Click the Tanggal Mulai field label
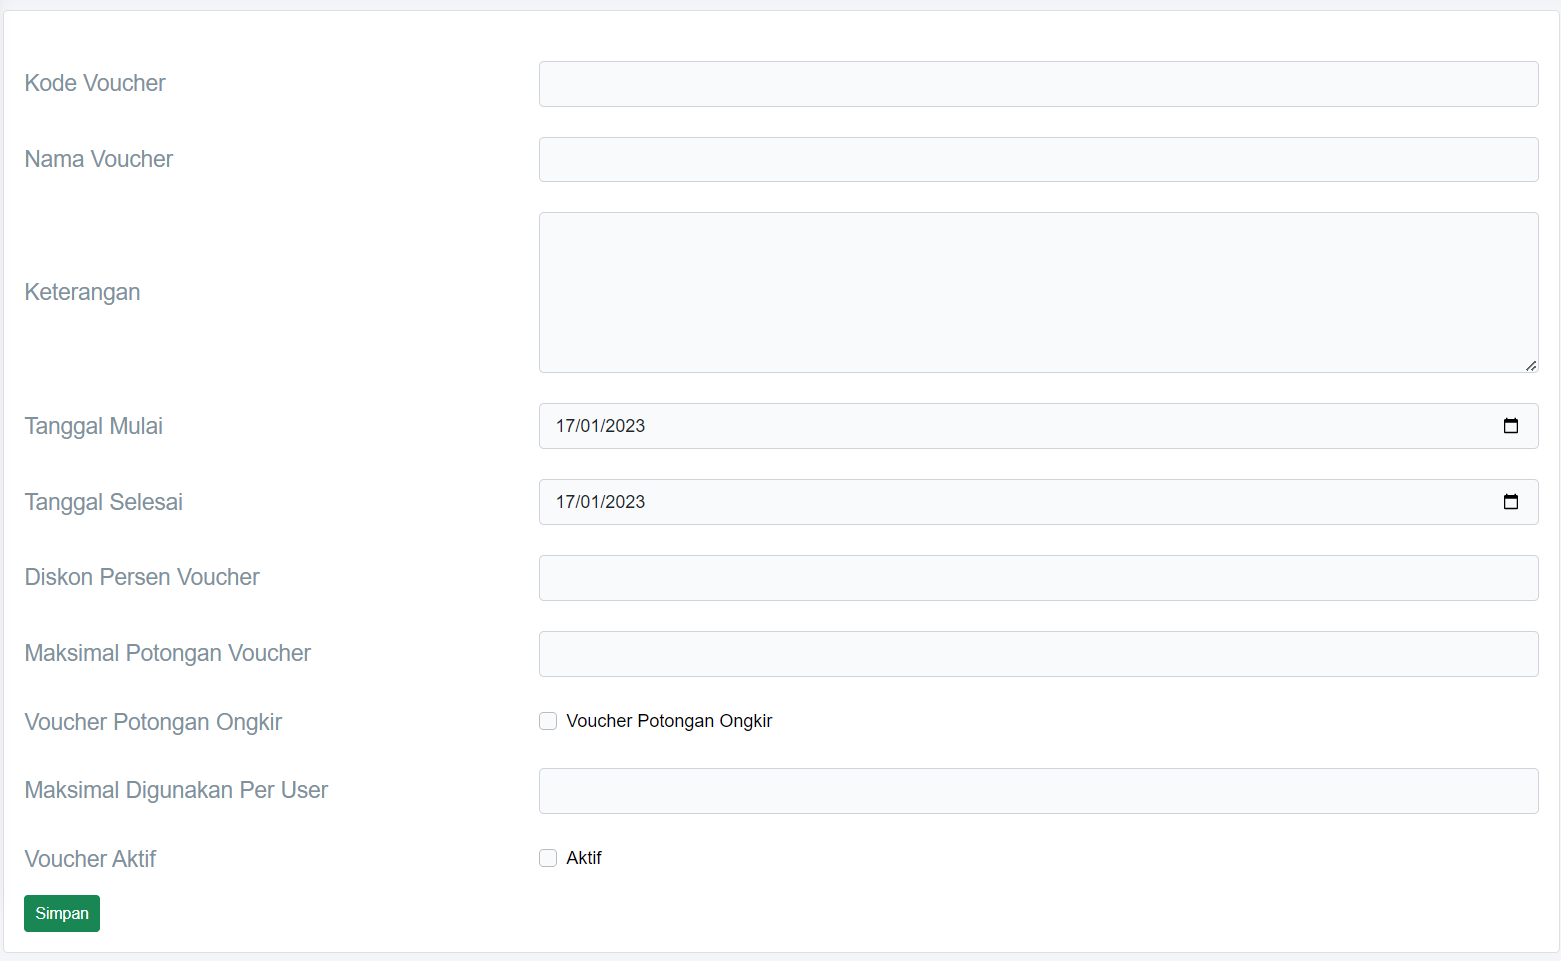This screenshot has width=1561, height=961. [93, 426]
